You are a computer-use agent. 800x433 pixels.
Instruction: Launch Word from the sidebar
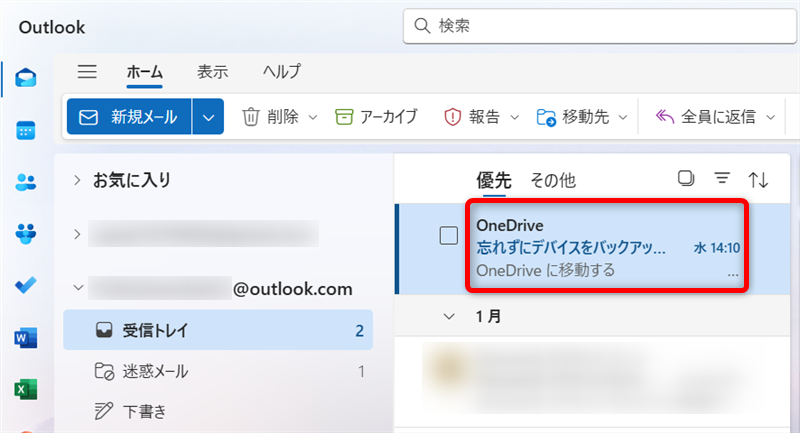pyautogui.click(x=26, y=338)
